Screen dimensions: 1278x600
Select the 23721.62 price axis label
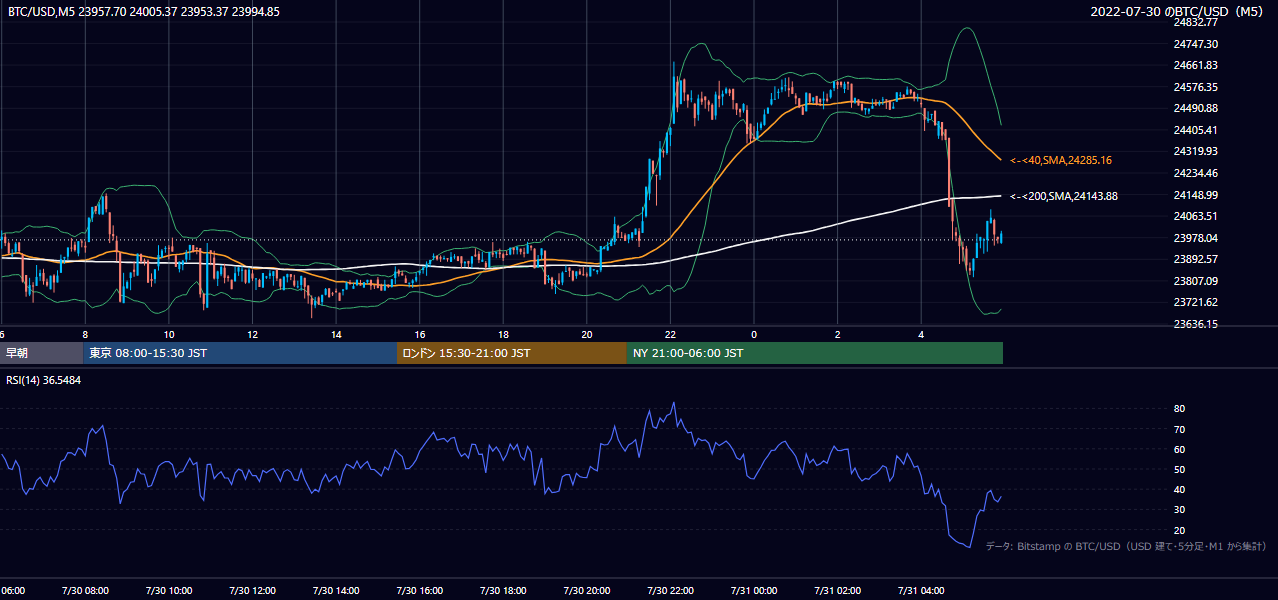tap(1195, 302)
